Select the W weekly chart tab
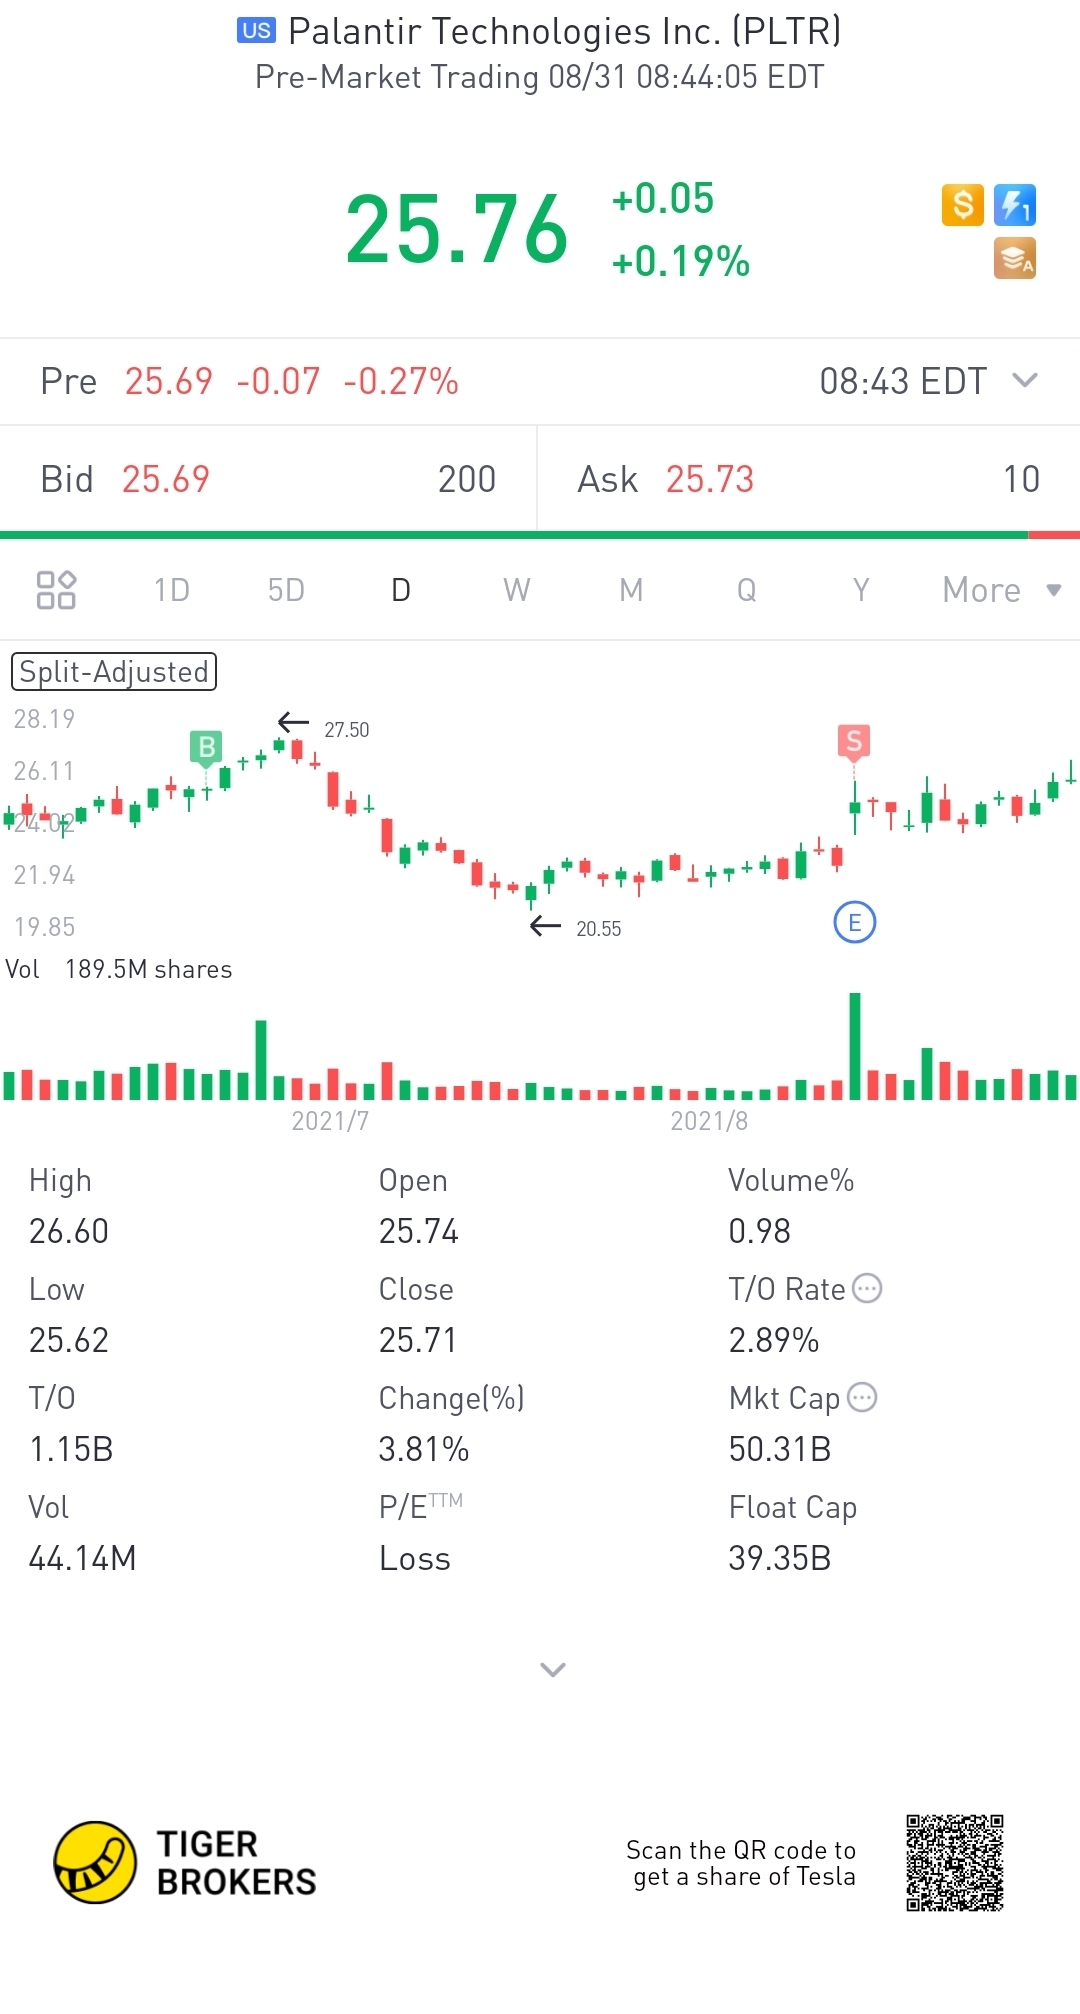The image size is (1080, 2014). [x=516, y=590]
